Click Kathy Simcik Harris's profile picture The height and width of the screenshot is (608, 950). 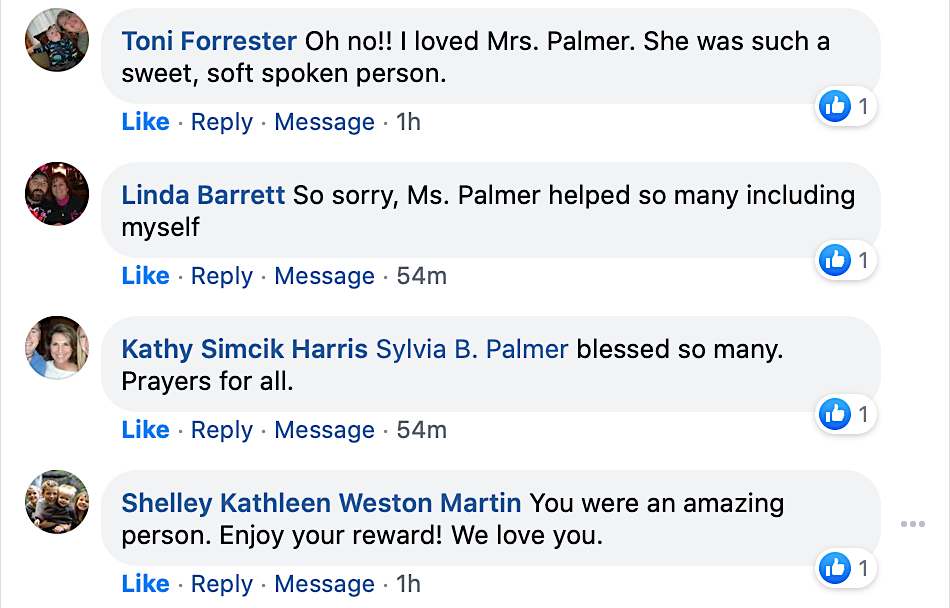point(57,348)
